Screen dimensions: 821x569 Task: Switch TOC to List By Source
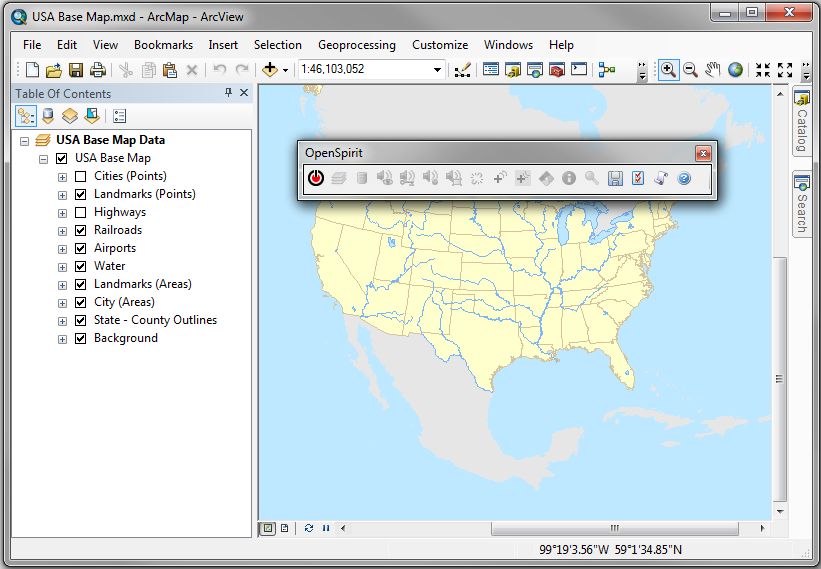coord(48,116)
